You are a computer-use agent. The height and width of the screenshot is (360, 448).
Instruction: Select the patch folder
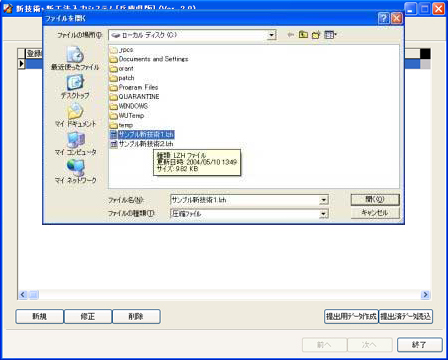[x=122, y=78]
